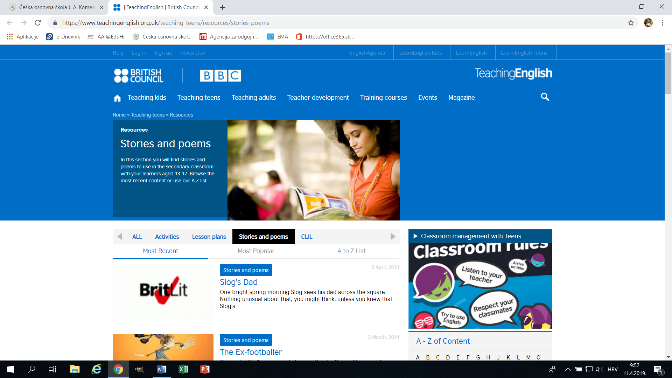
Task: Bookmark this page with the star icon
Action: [630, 23]
